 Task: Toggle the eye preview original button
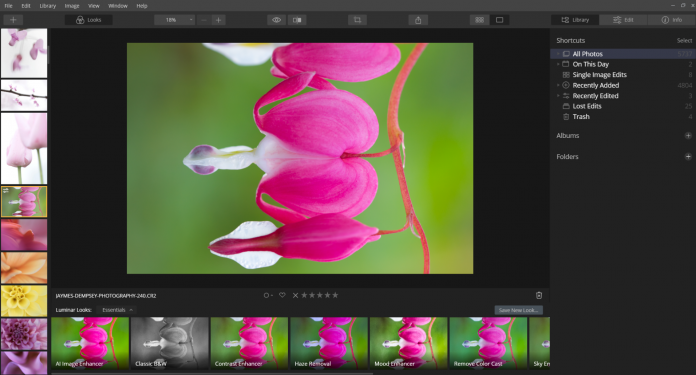(x=277, y=20)
